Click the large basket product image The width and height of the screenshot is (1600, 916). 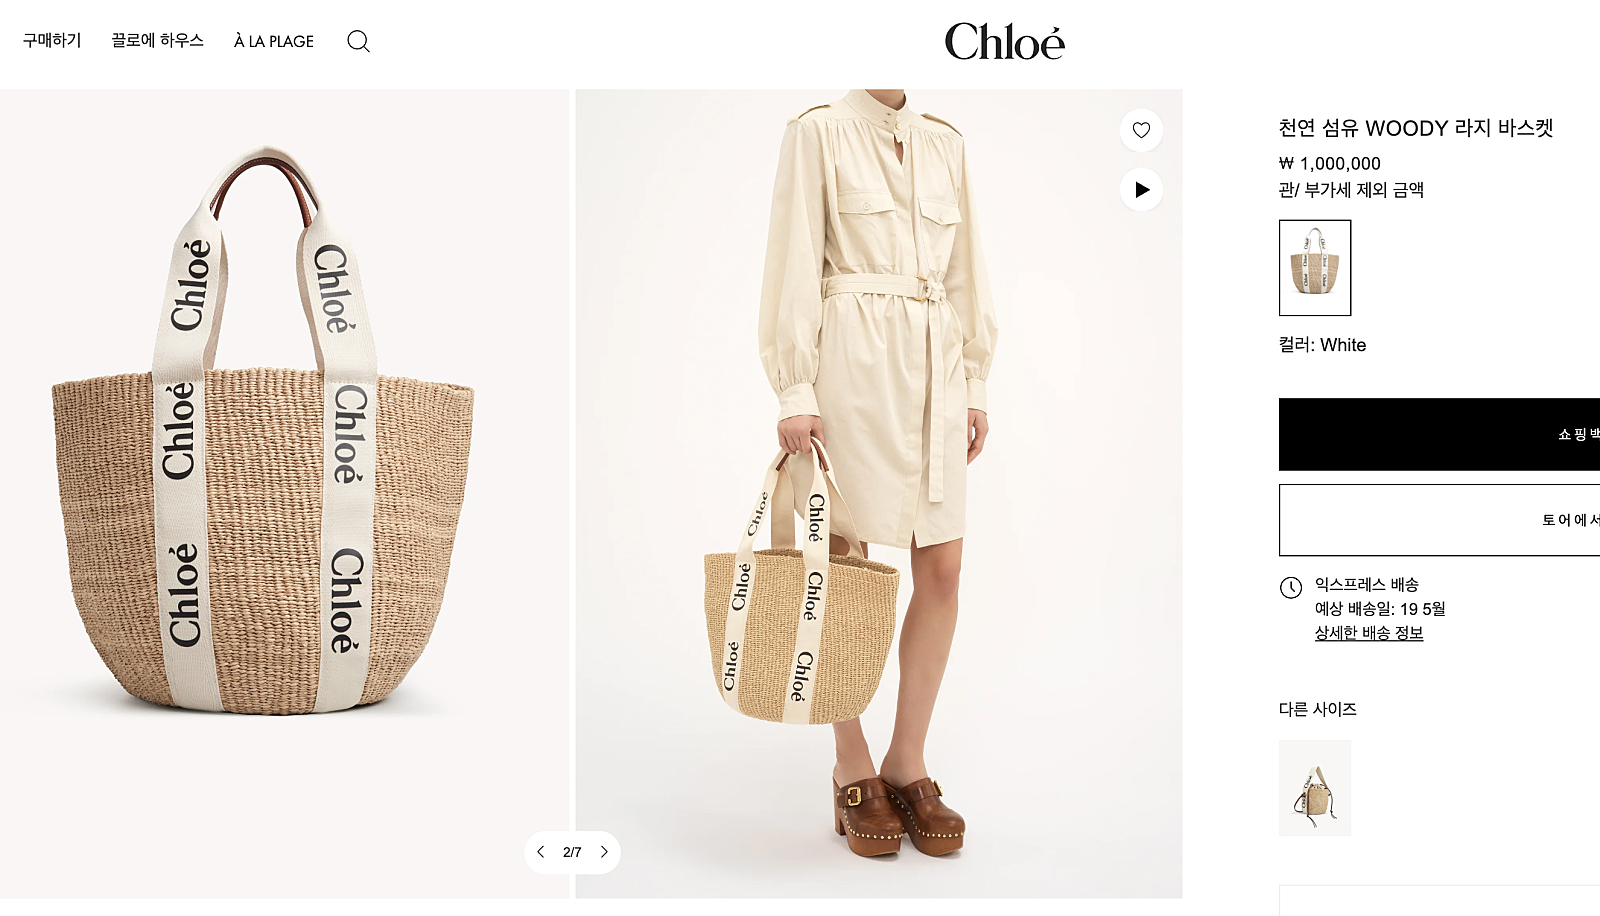click(x=284, y=493)
